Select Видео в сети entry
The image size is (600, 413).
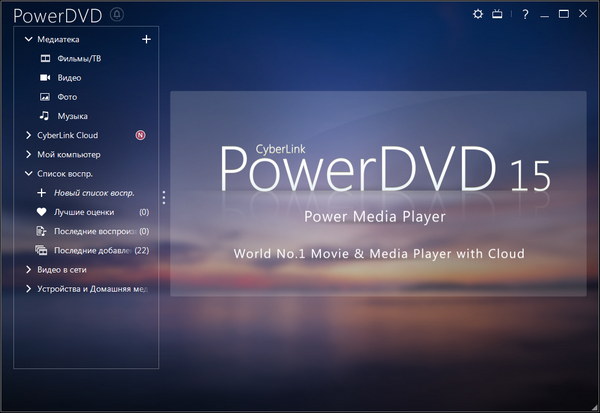click(62, 269)
